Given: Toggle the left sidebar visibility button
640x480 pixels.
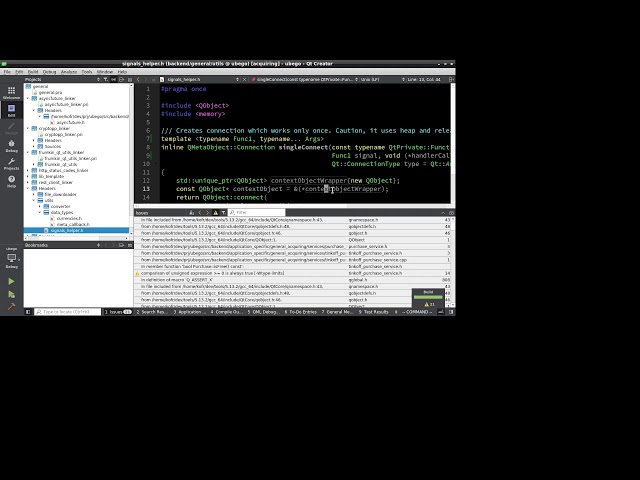Looking at the screenshot, I should (x=28, y=312).
